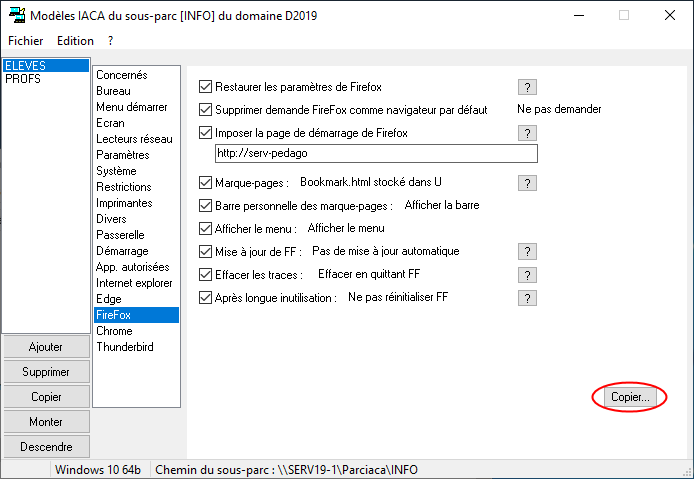Open the Ecran section
Image resolution: width=694 pixels, height=479 pixels.
coord(136,123)
